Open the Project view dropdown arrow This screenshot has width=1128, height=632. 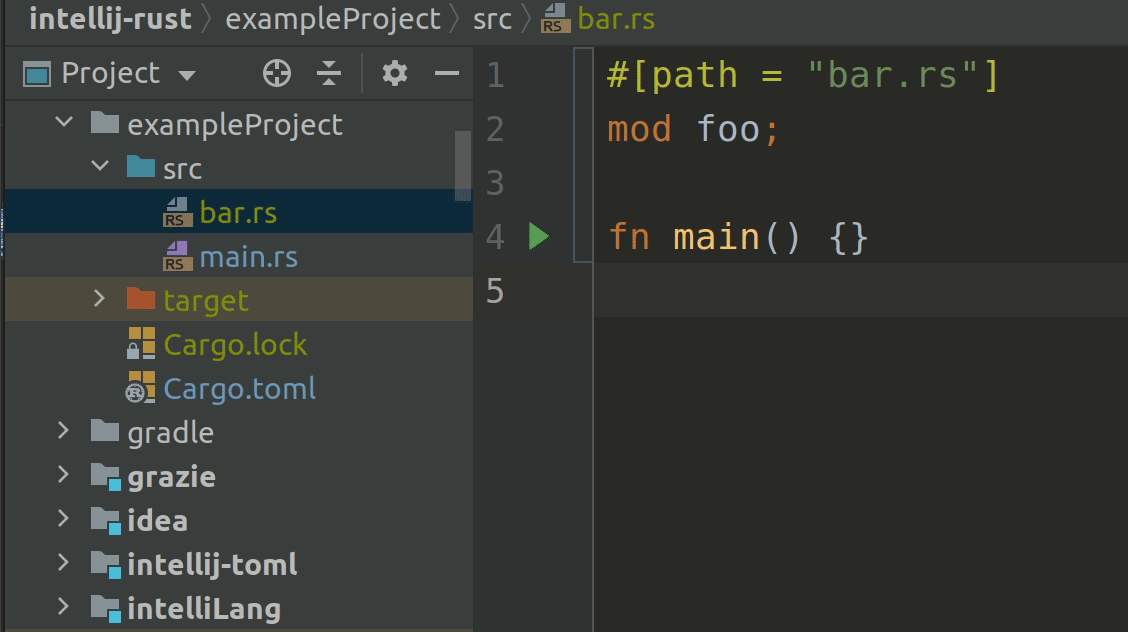187,75
